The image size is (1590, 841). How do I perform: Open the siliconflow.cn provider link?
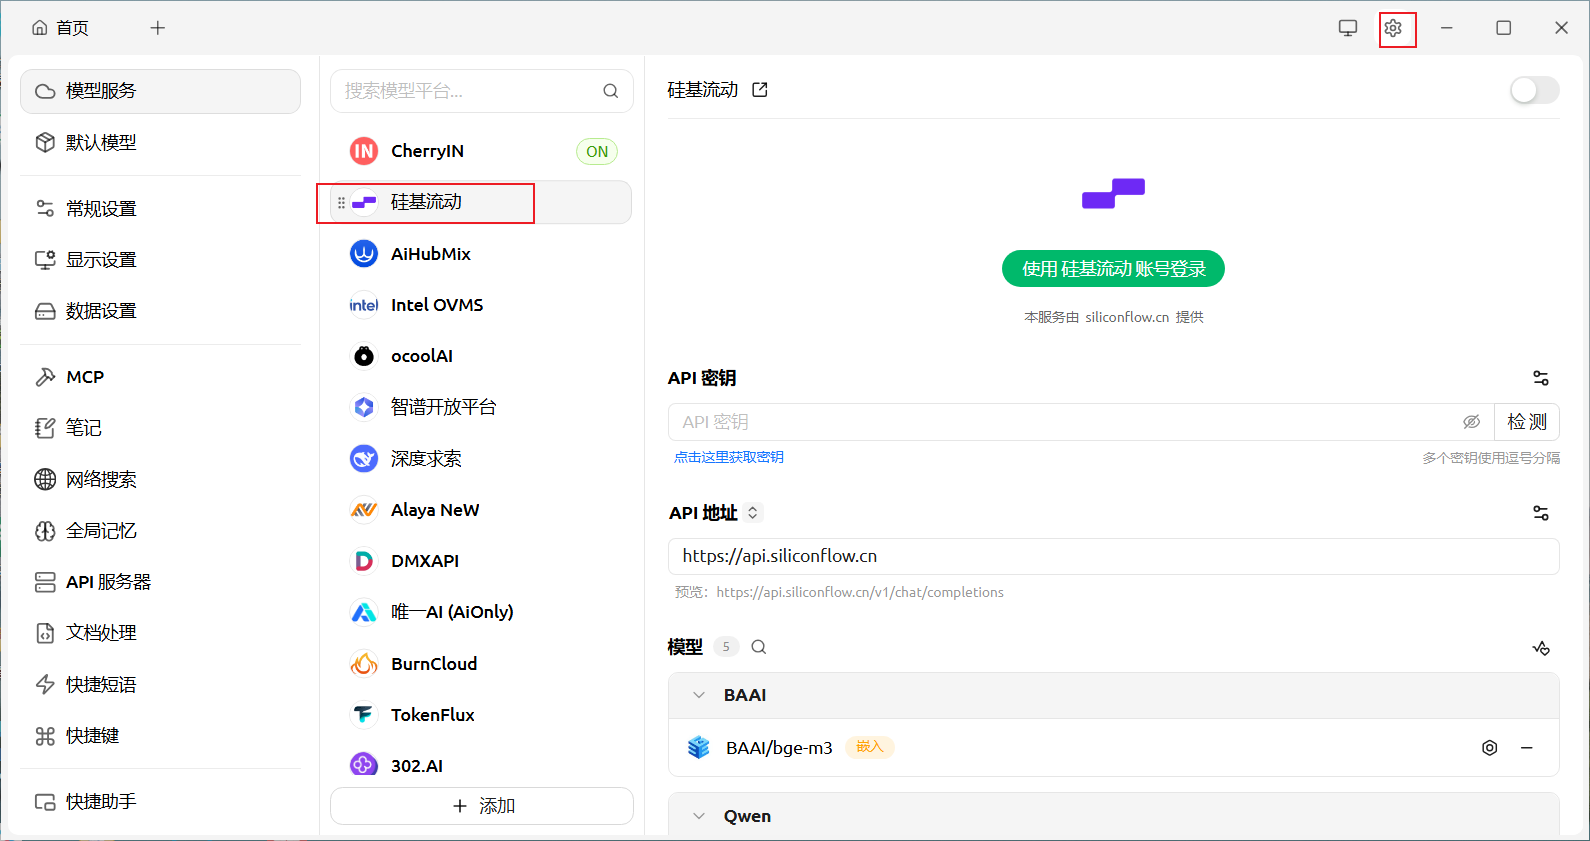1127,317
